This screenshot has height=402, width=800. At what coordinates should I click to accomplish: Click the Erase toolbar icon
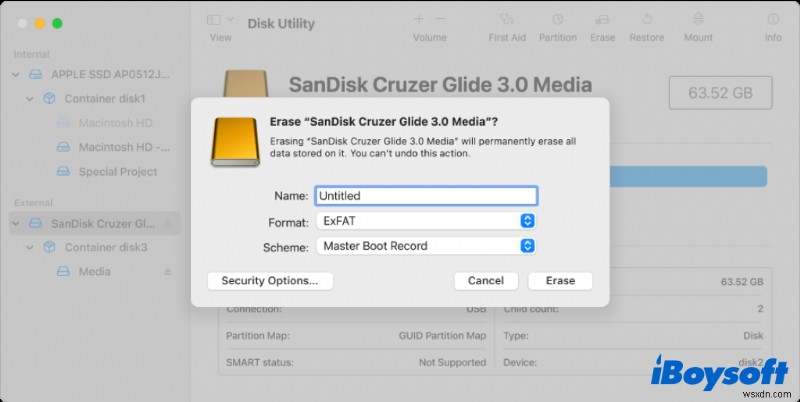[602, 20]
